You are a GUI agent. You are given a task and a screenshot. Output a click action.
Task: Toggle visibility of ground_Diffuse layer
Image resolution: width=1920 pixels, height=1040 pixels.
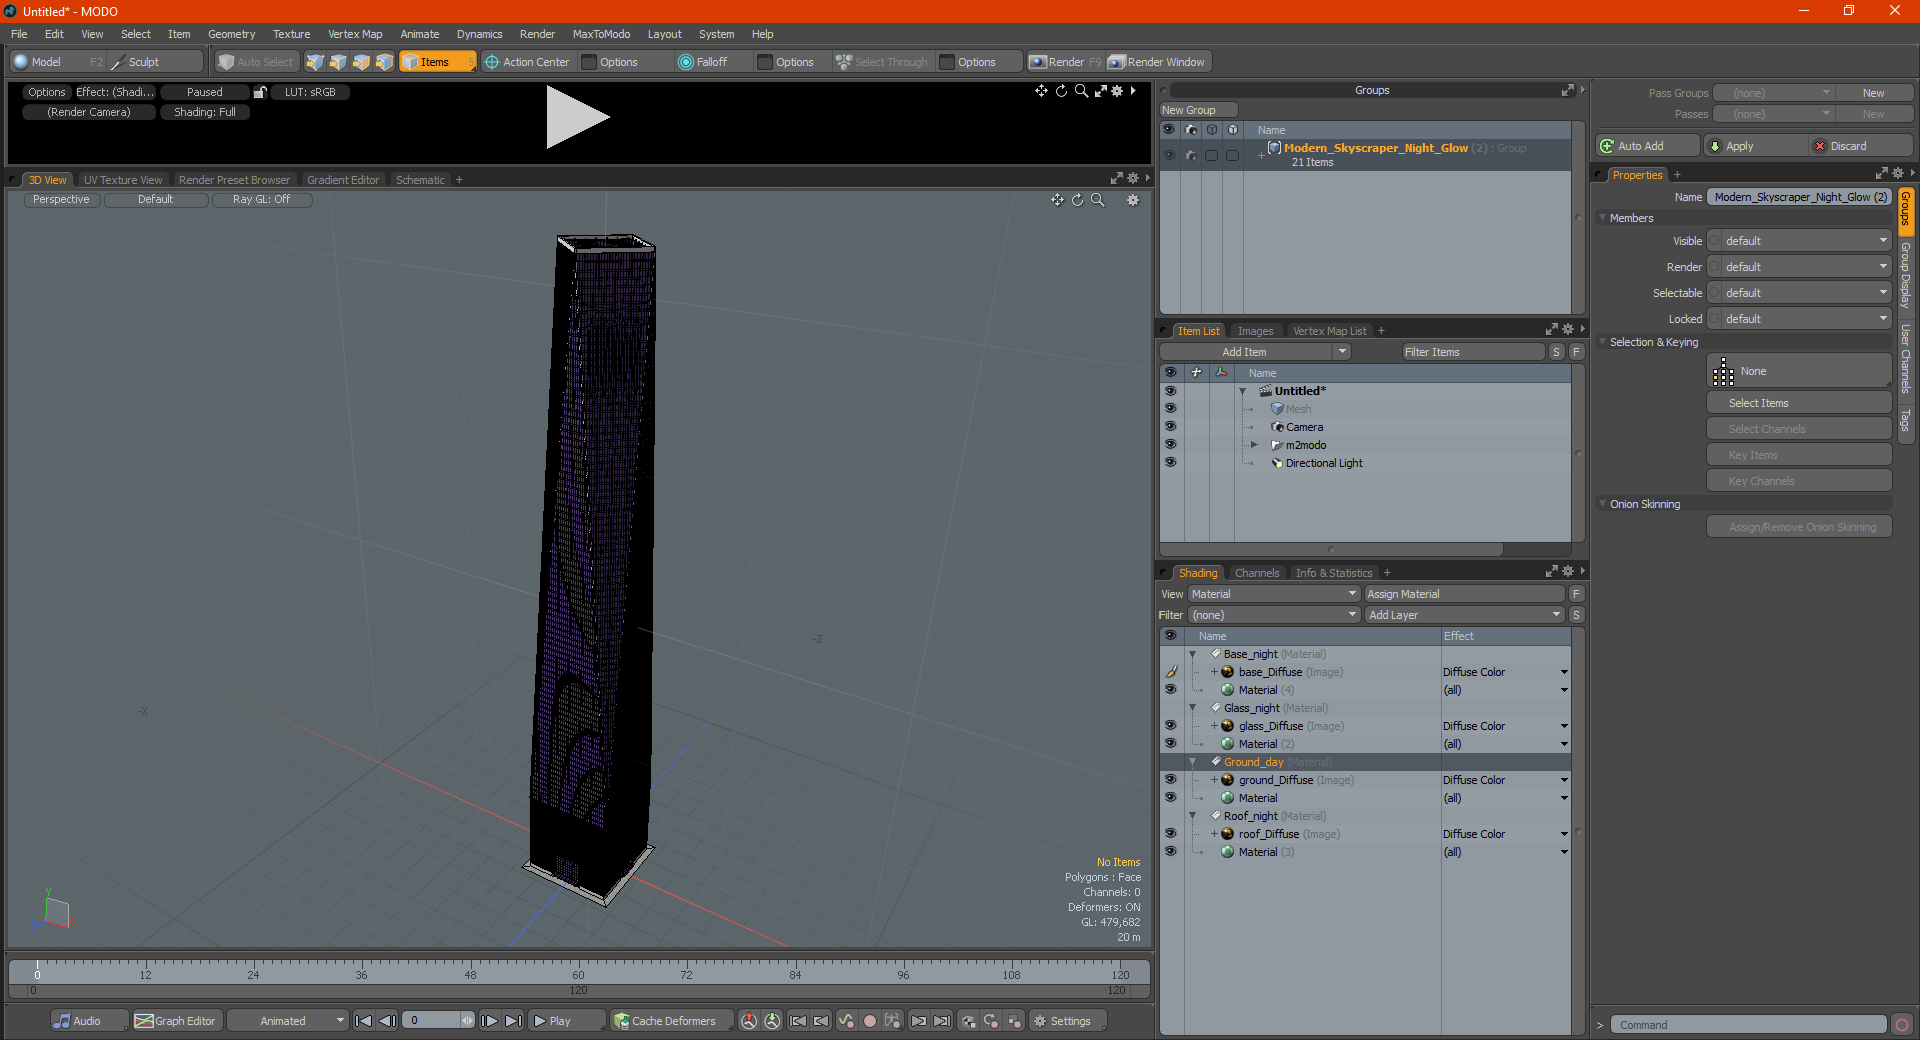coord(1170,780)
